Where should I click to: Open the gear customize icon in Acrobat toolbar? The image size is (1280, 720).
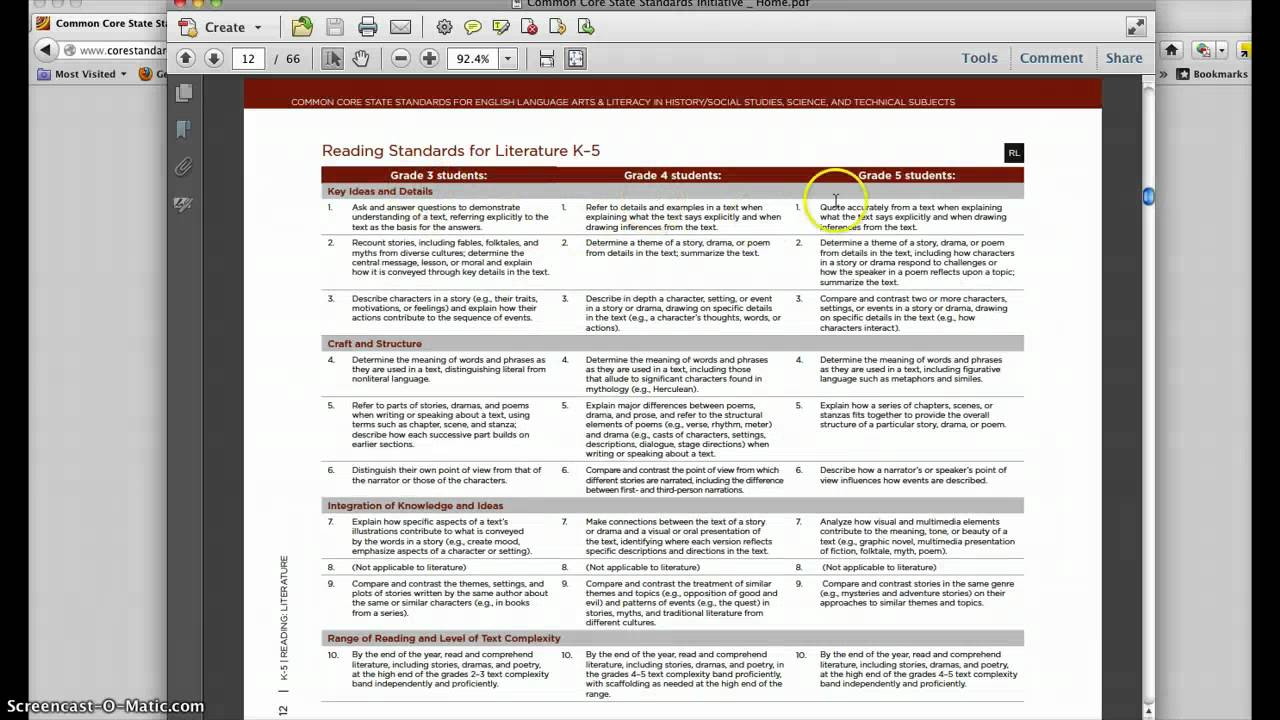coord(444,27)
